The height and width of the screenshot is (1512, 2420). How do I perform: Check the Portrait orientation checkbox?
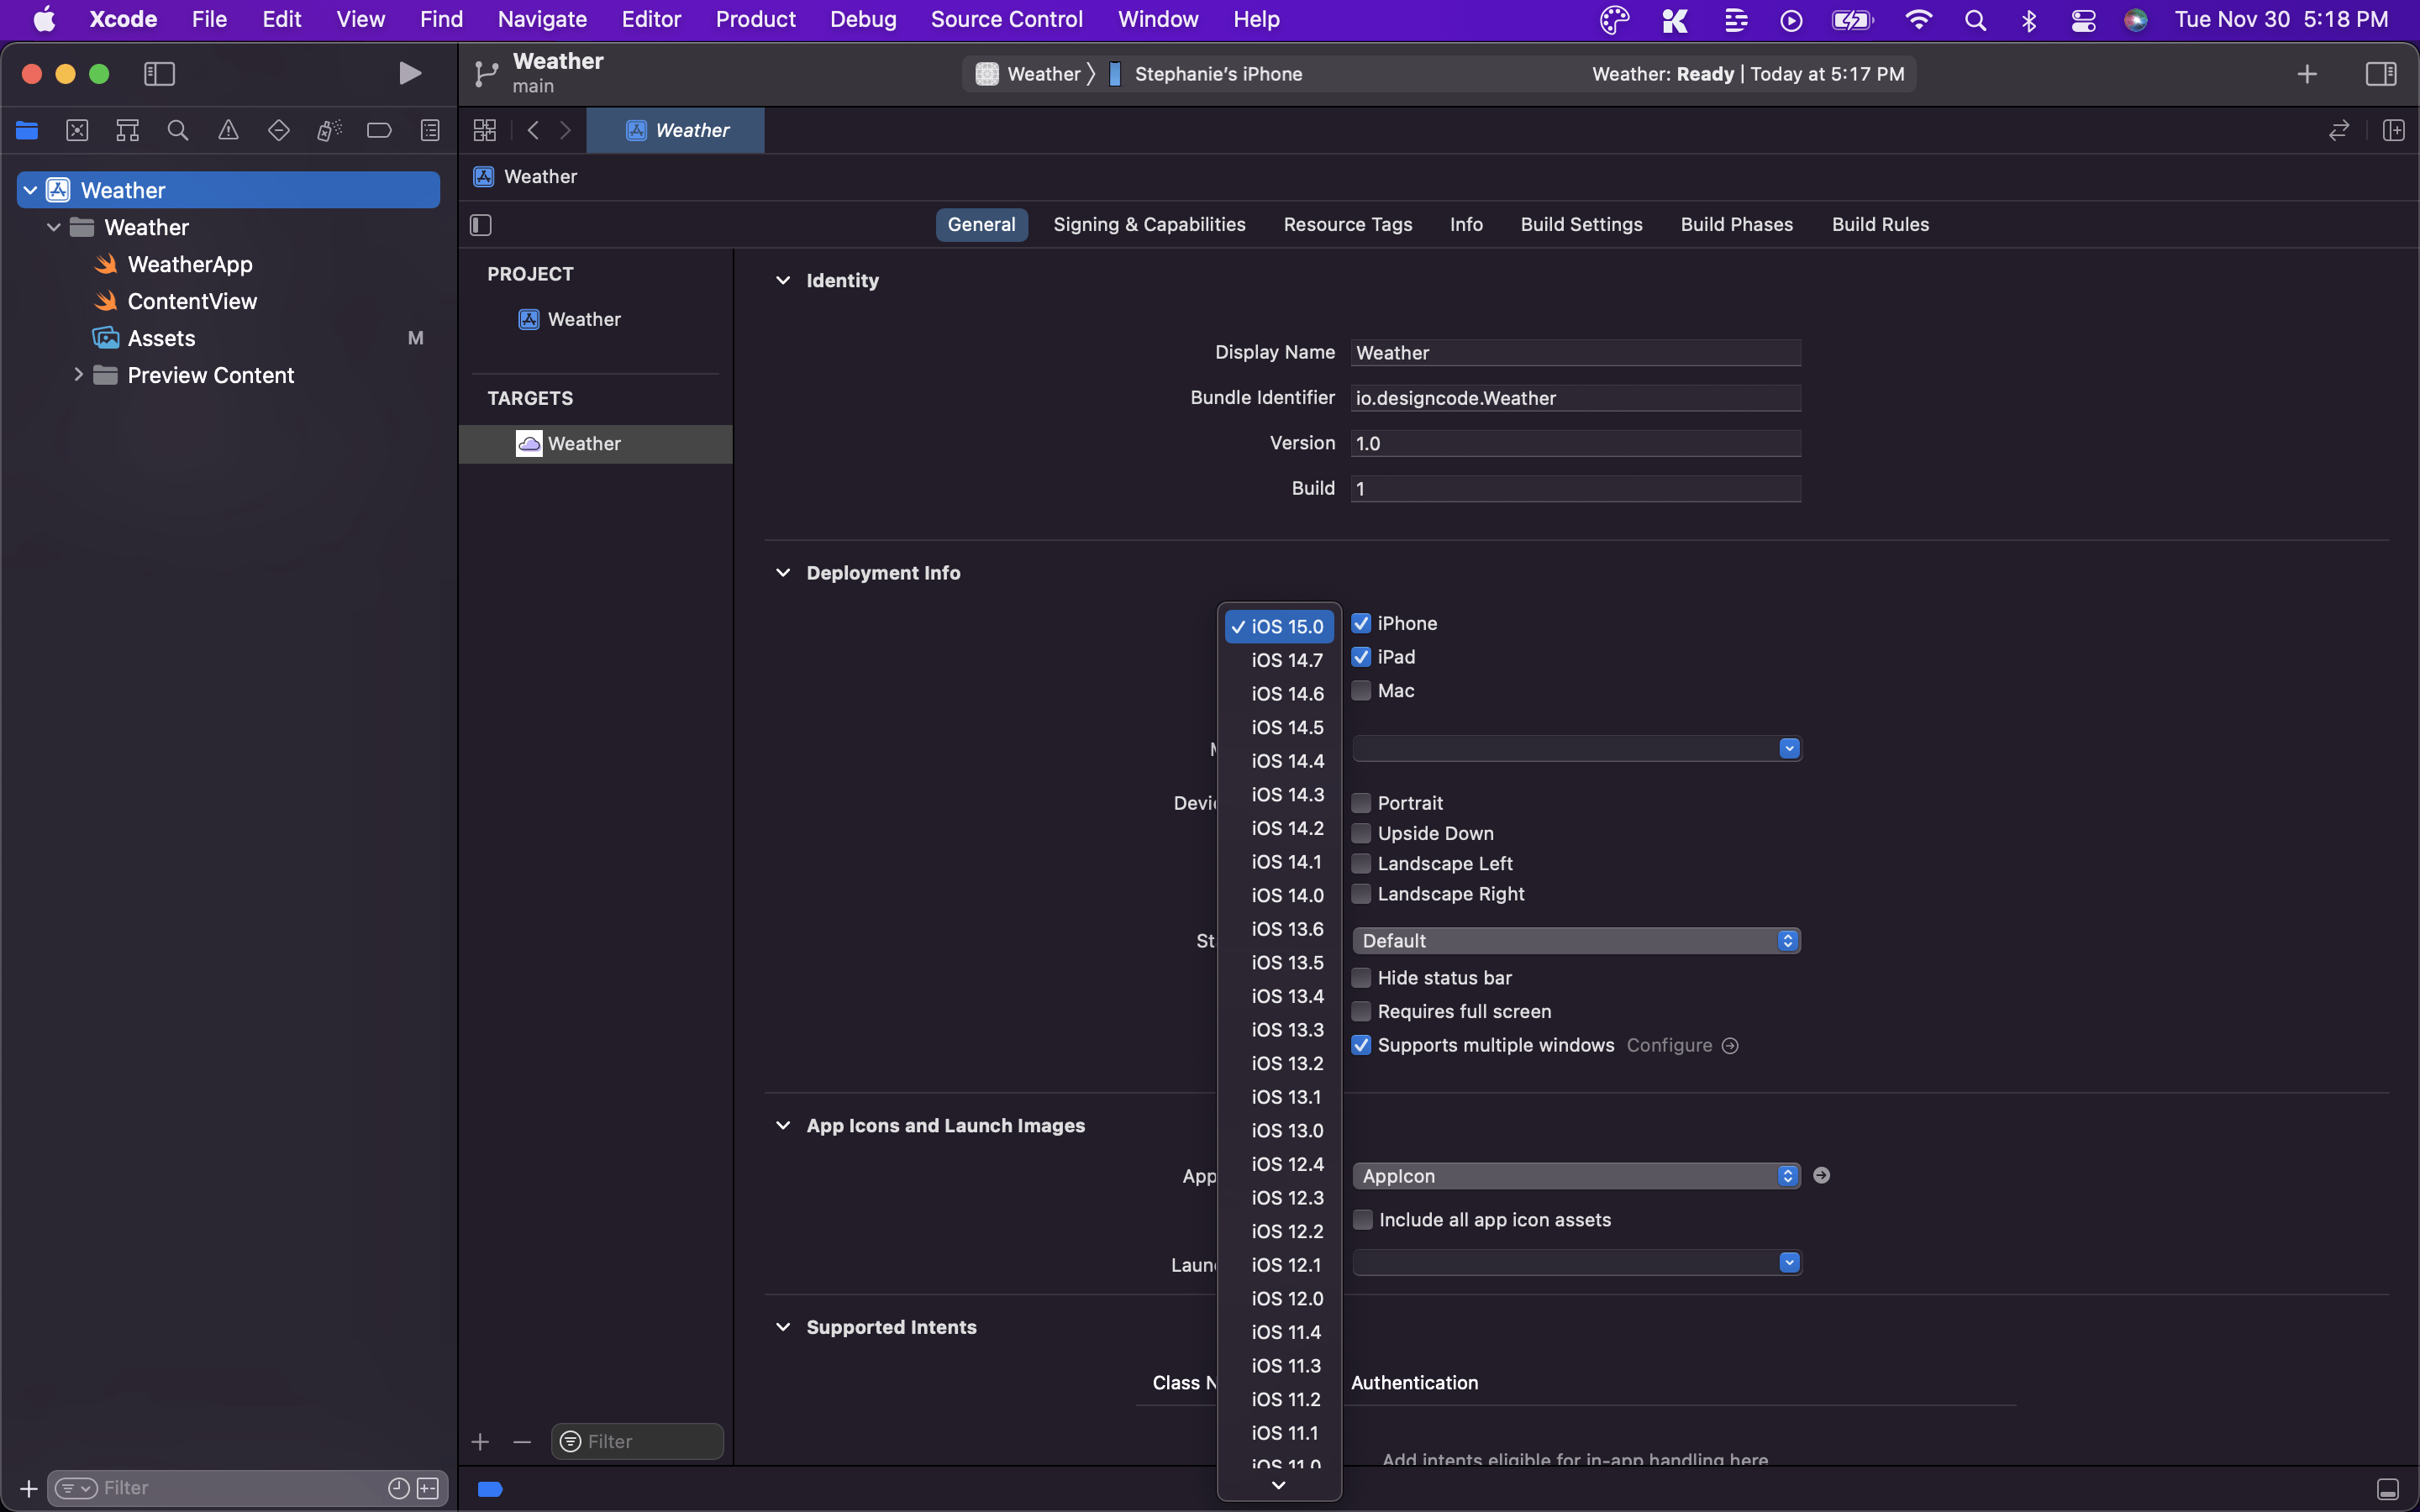(1361, 803)
